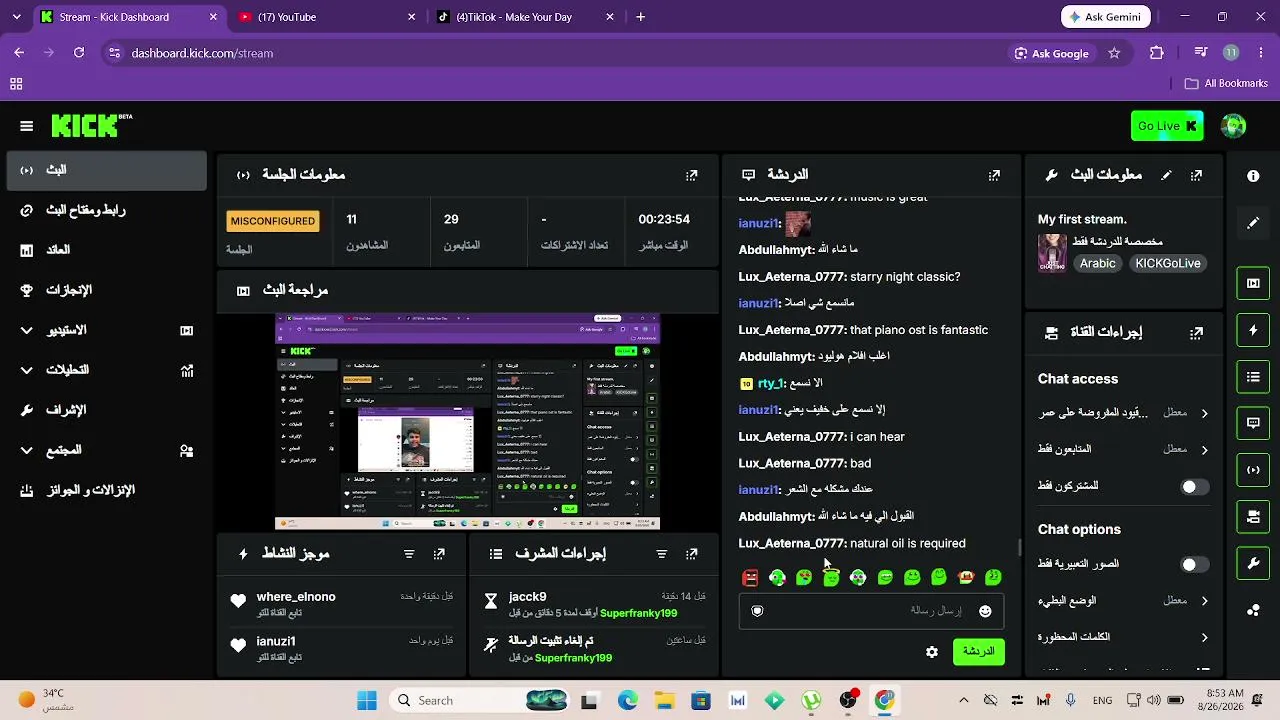This screenshot has height=720, width=1280.
Task: Toggle the channel actions widget icon in the right rail
Action: click(x=1253, y=517)
